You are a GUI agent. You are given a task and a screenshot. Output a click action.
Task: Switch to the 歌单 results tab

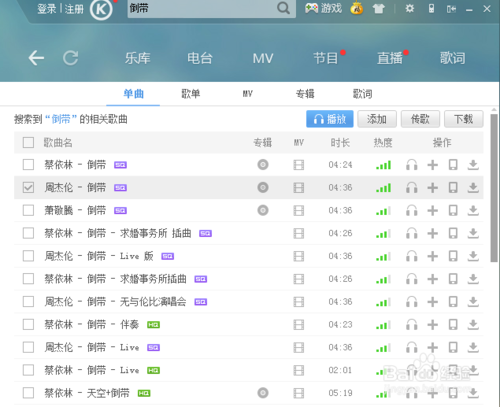[191, 94]
